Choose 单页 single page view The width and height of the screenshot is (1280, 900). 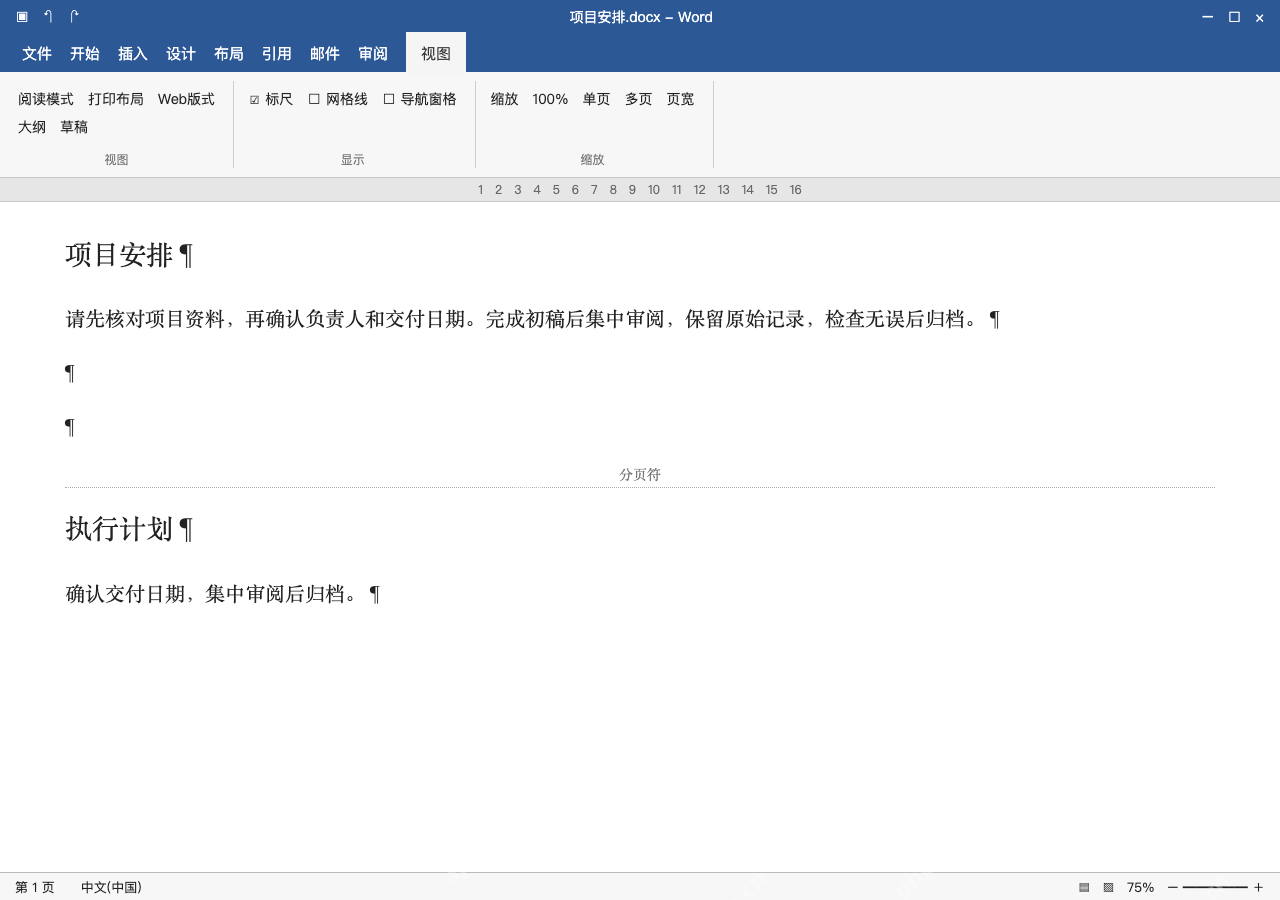[597, 99]
